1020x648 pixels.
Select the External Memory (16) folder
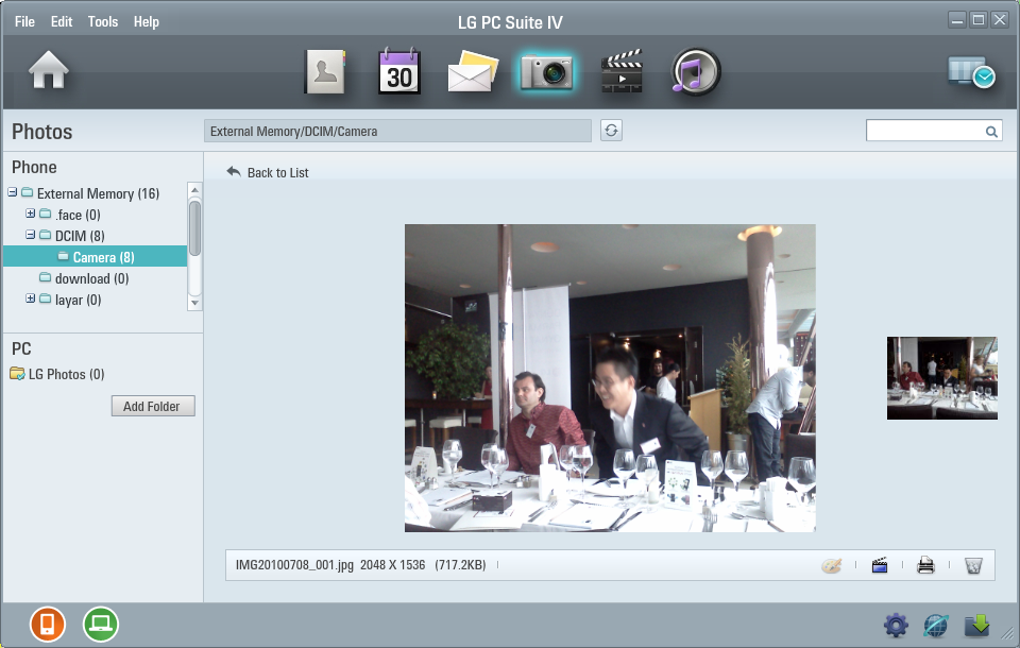[x=98, y=194]
